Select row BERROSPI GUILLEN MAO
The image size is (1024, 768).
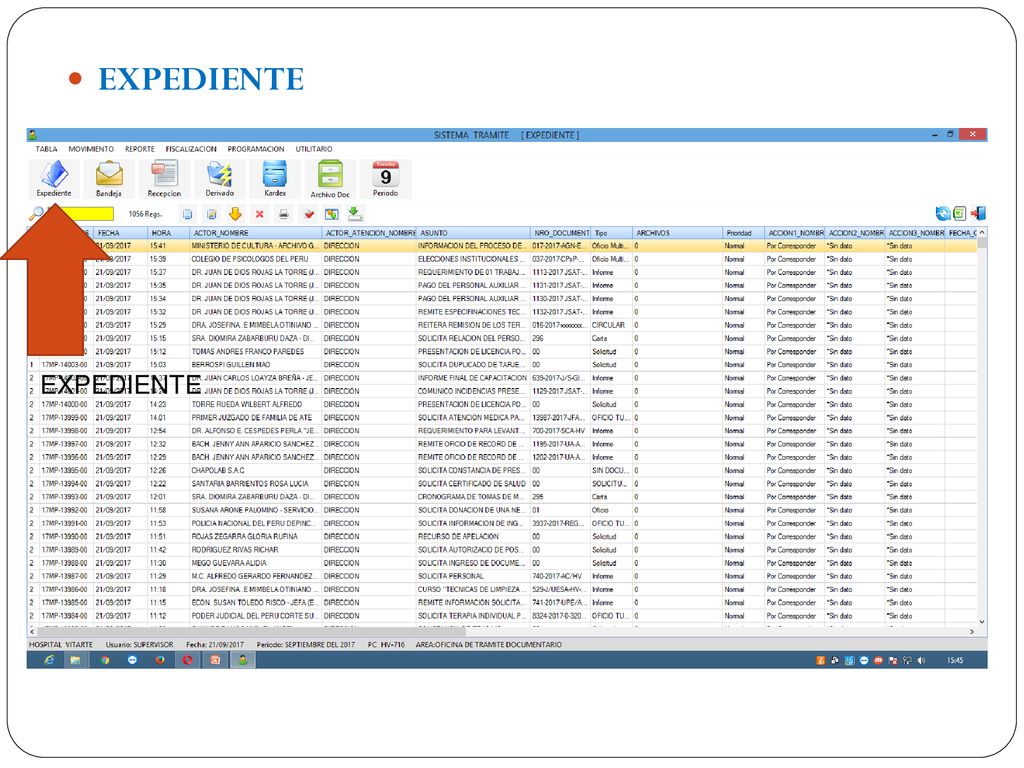coord(502,364)
